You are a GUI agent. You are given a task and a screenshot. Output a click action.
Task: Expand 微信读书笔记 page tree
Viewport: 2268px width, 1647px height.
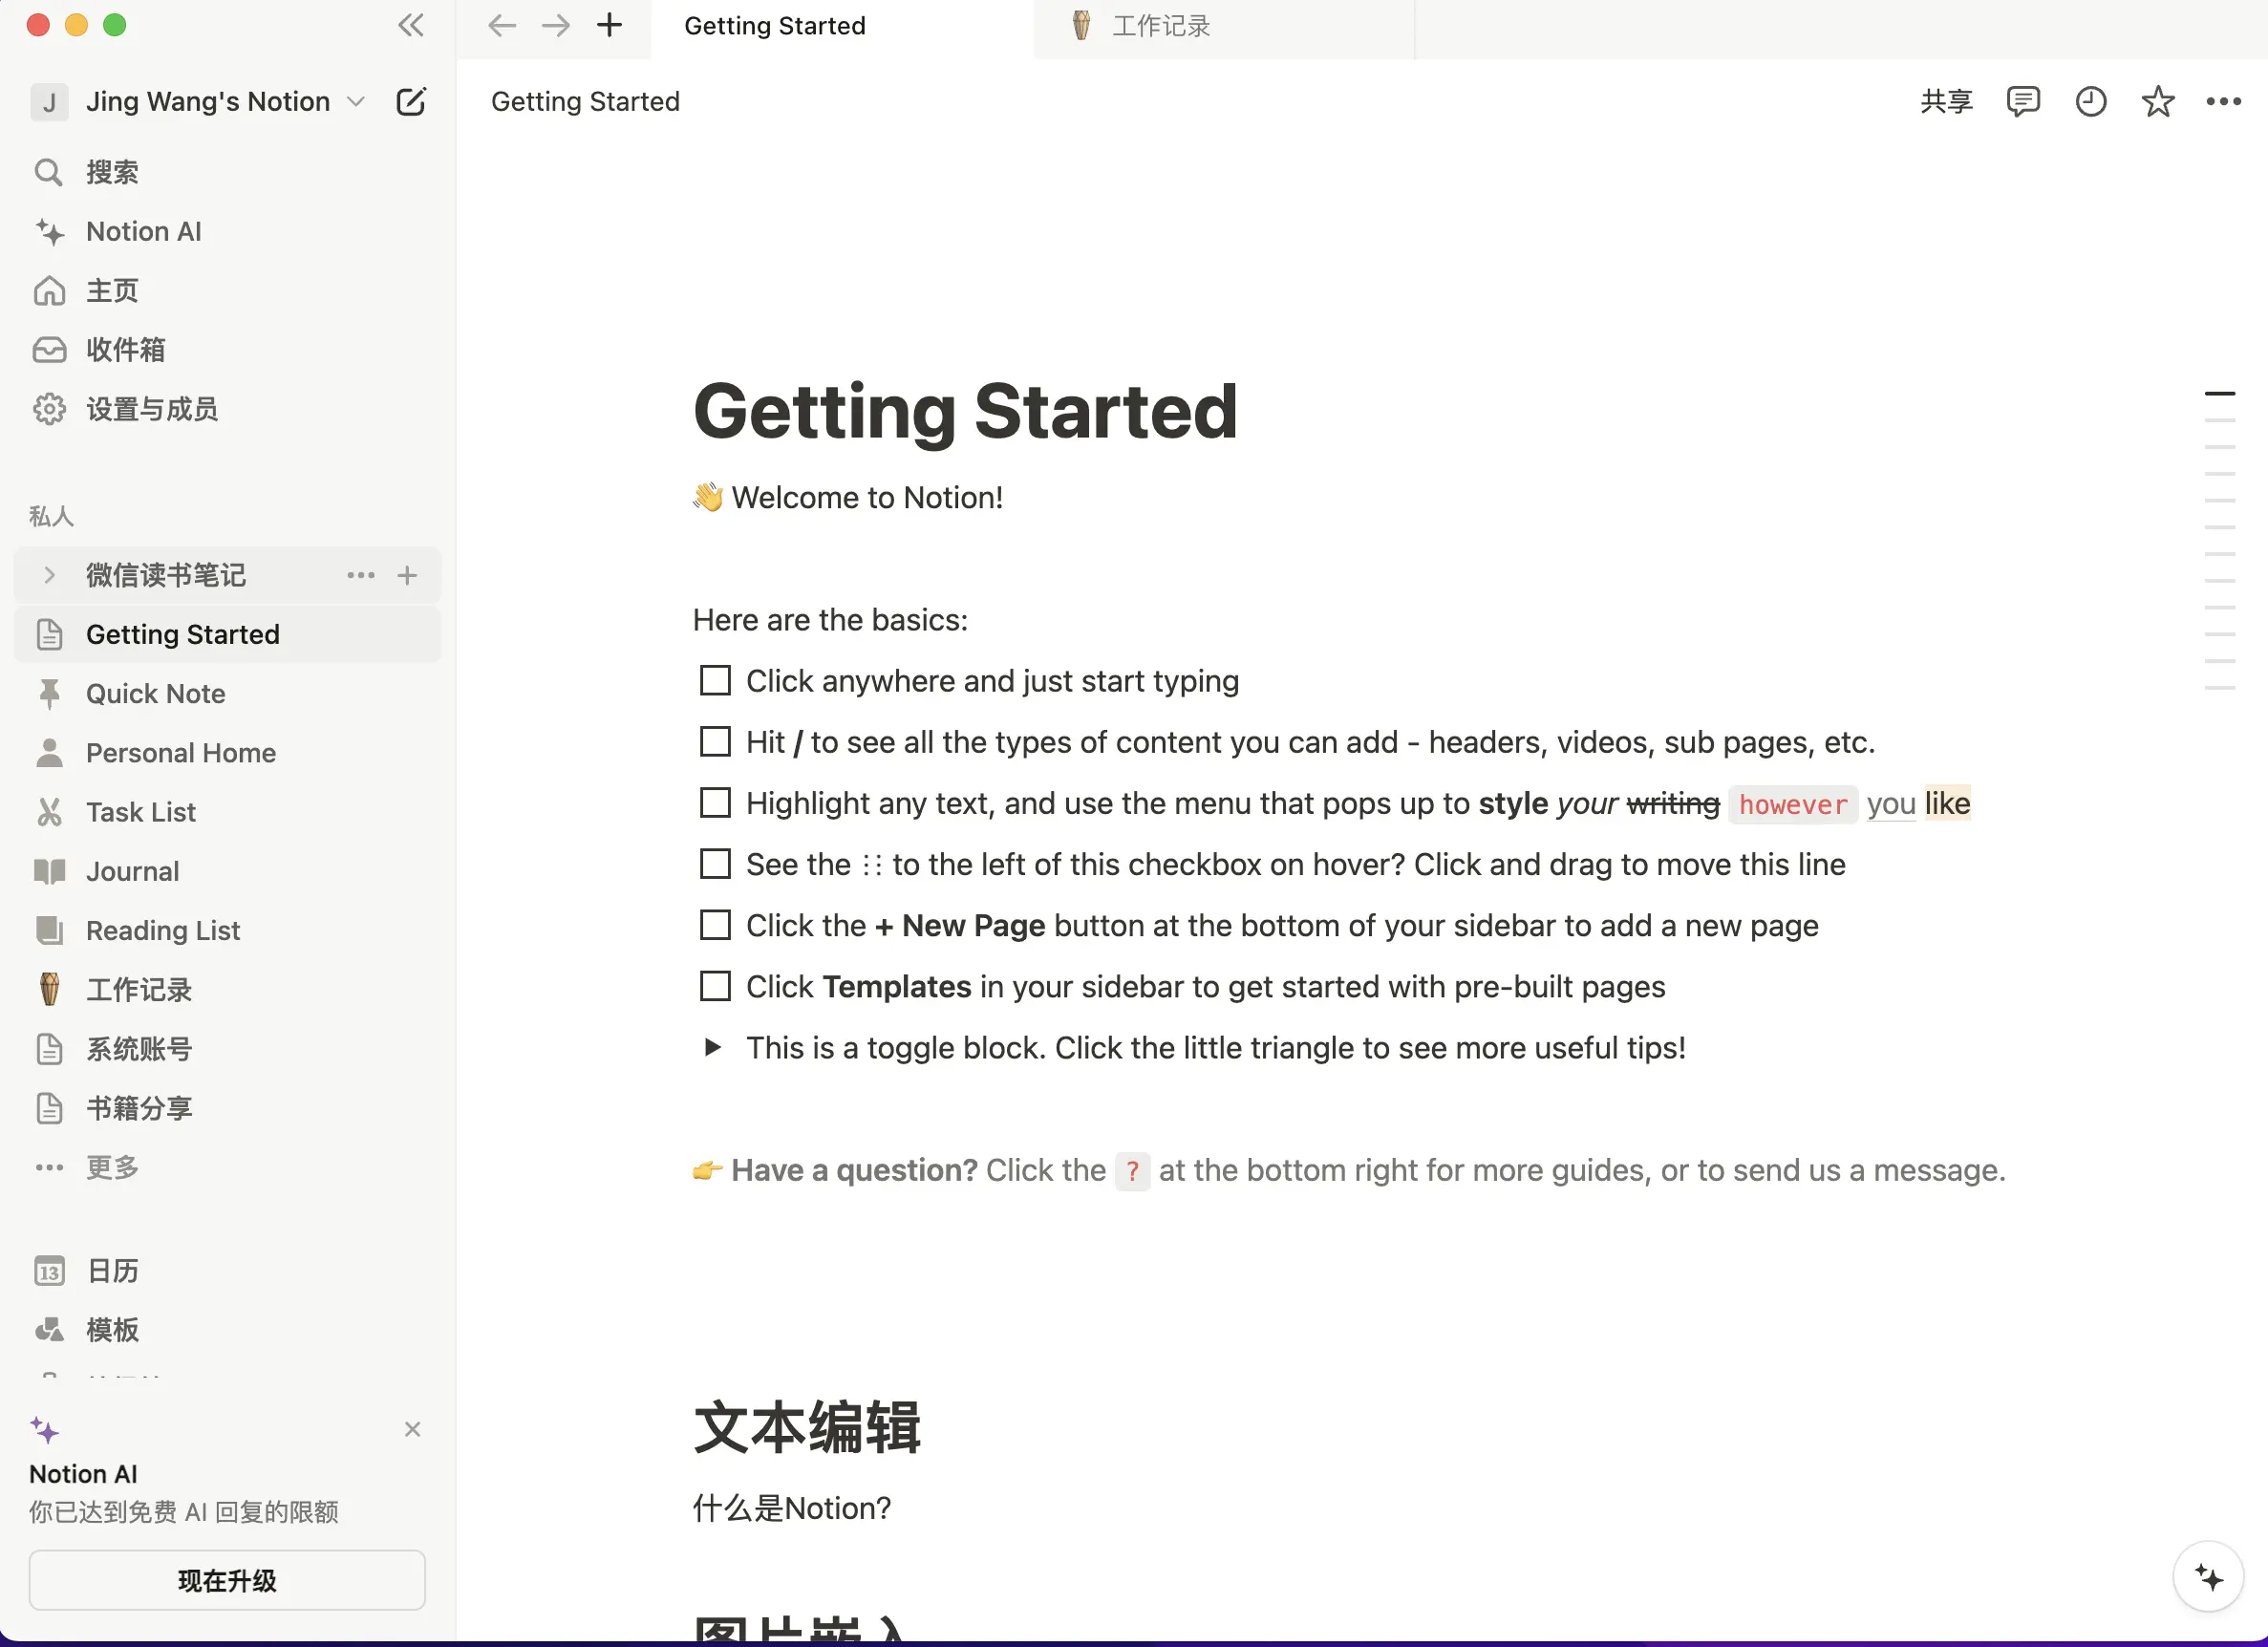(48, 575)
